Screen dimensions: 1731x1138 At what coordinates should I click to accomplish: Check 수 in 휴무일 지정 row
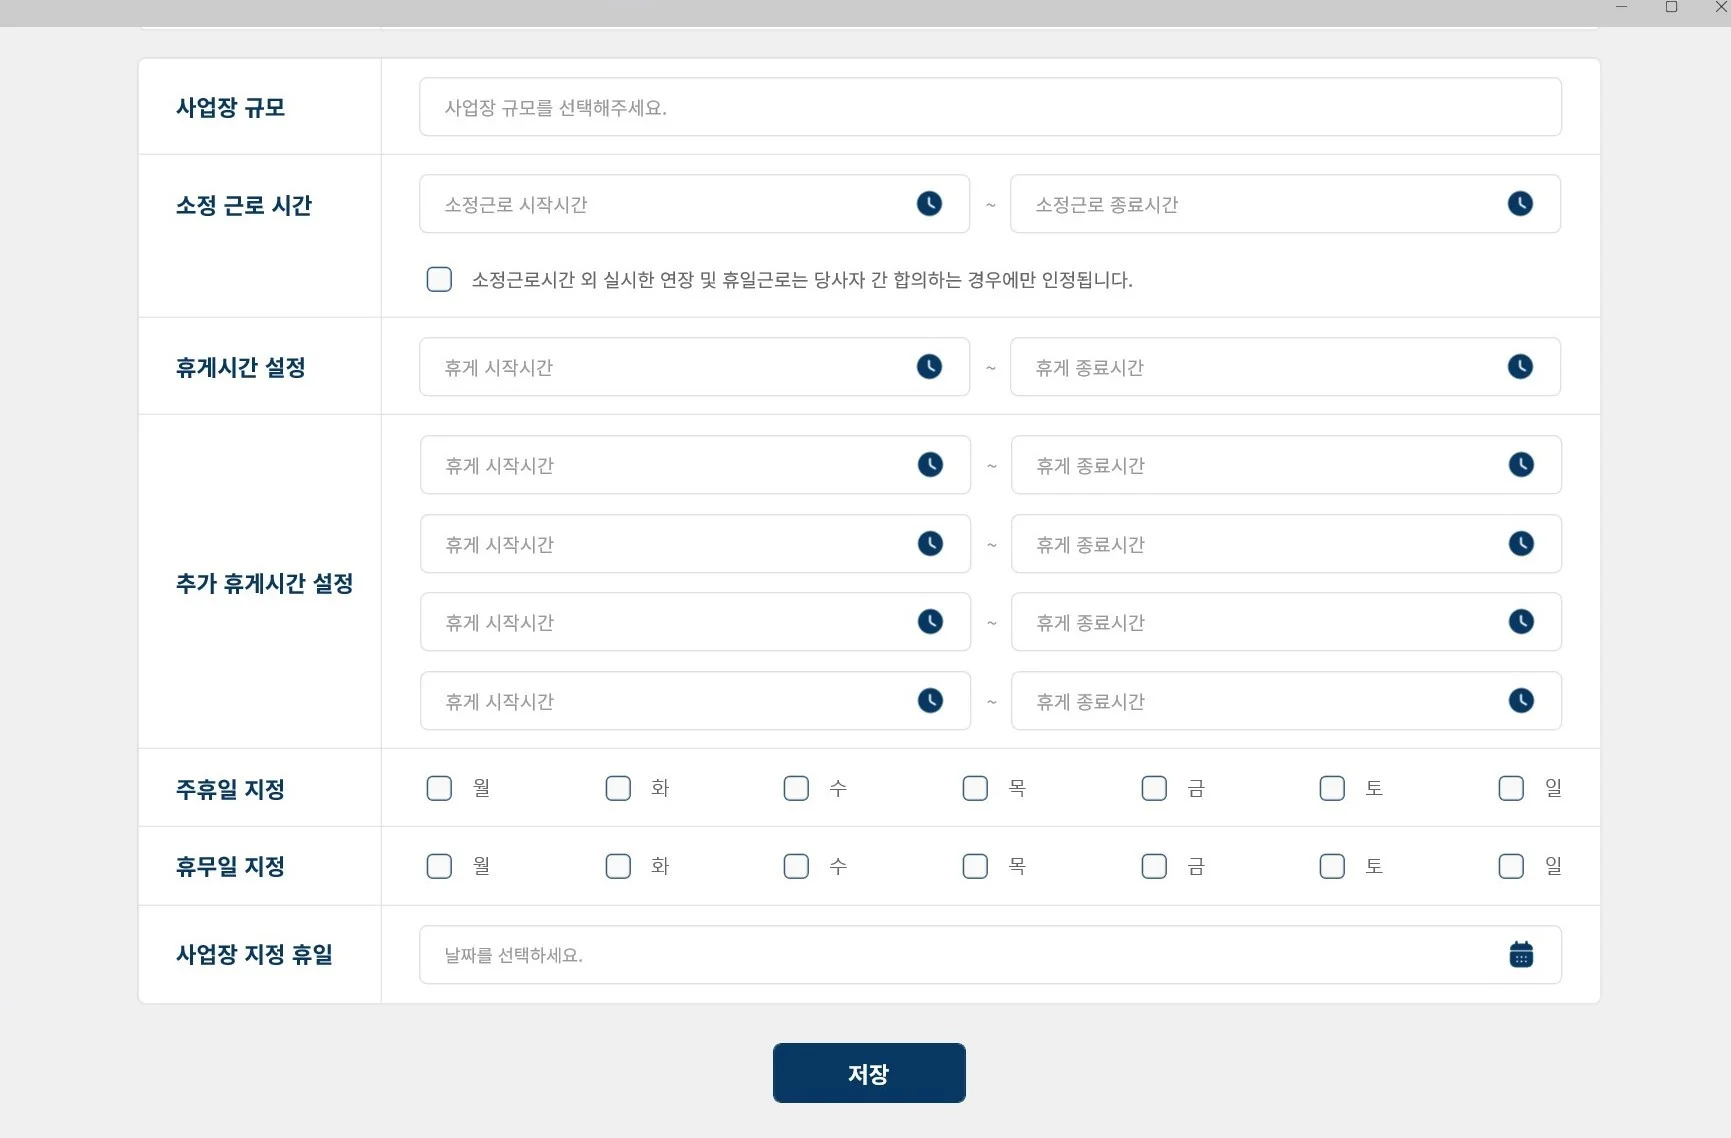coord(796,866)
